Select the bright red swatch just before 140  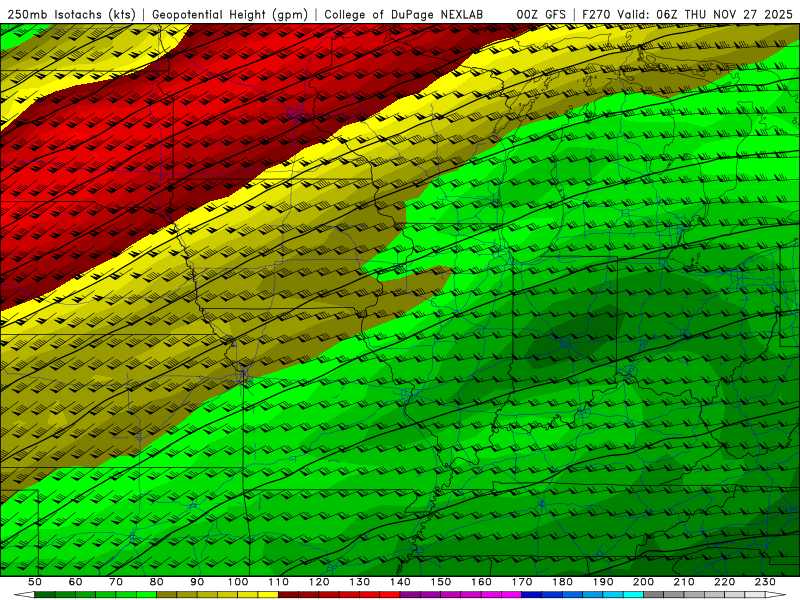point(390,595)
